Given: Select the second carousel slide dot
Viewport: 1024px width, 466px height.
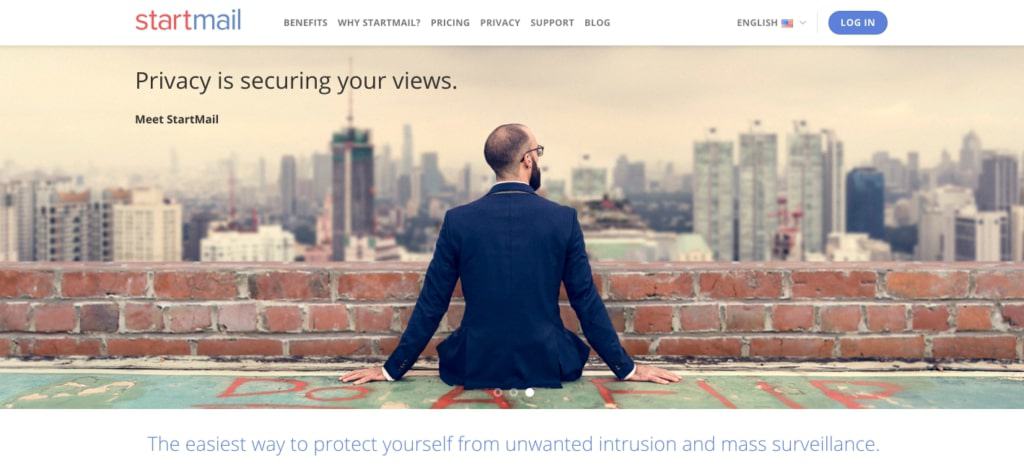Looking at the screenshot, I should pos(513,392).
